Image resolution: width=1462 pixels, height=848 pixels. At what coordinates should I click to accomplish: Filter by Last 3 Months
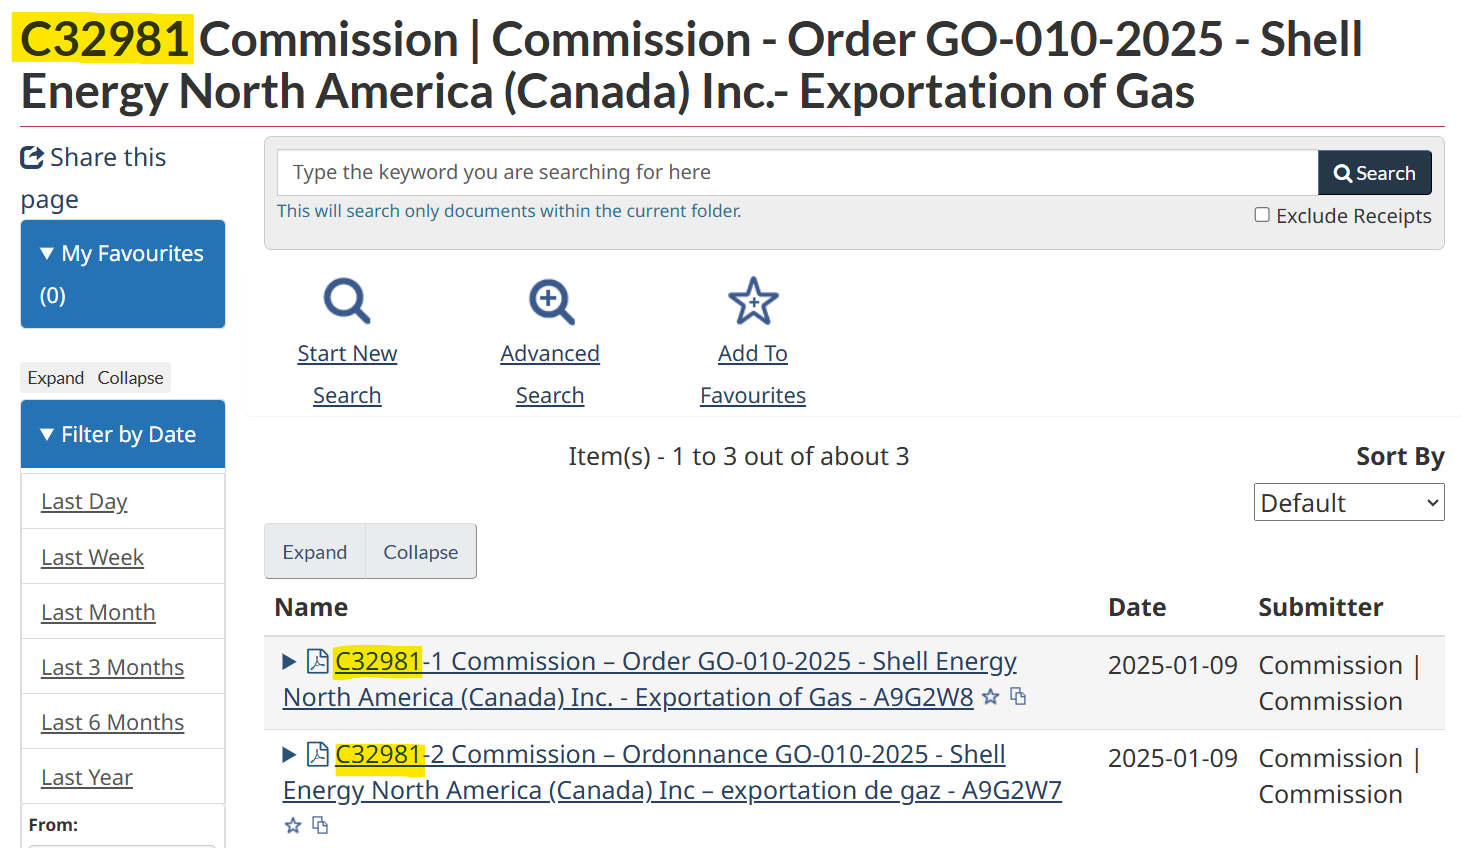pyautogui.click(x=112, y=667)
